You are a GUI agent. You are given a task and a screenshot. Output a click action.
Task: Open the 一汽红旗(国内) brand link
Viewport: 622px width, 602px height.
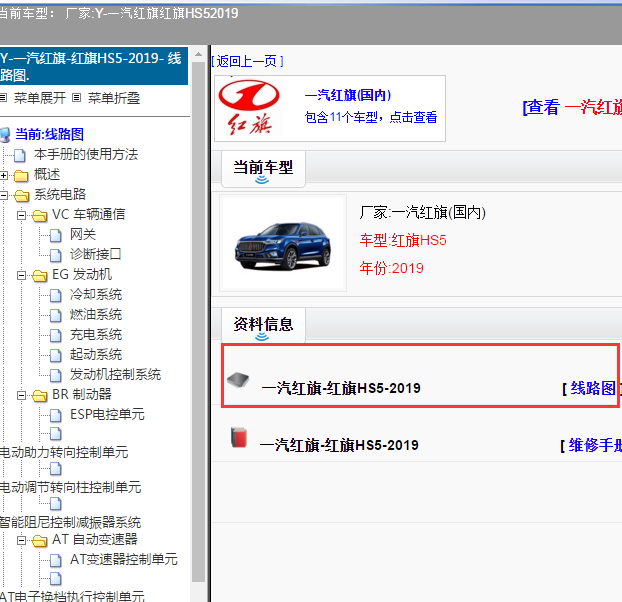[x=348, y=95]
